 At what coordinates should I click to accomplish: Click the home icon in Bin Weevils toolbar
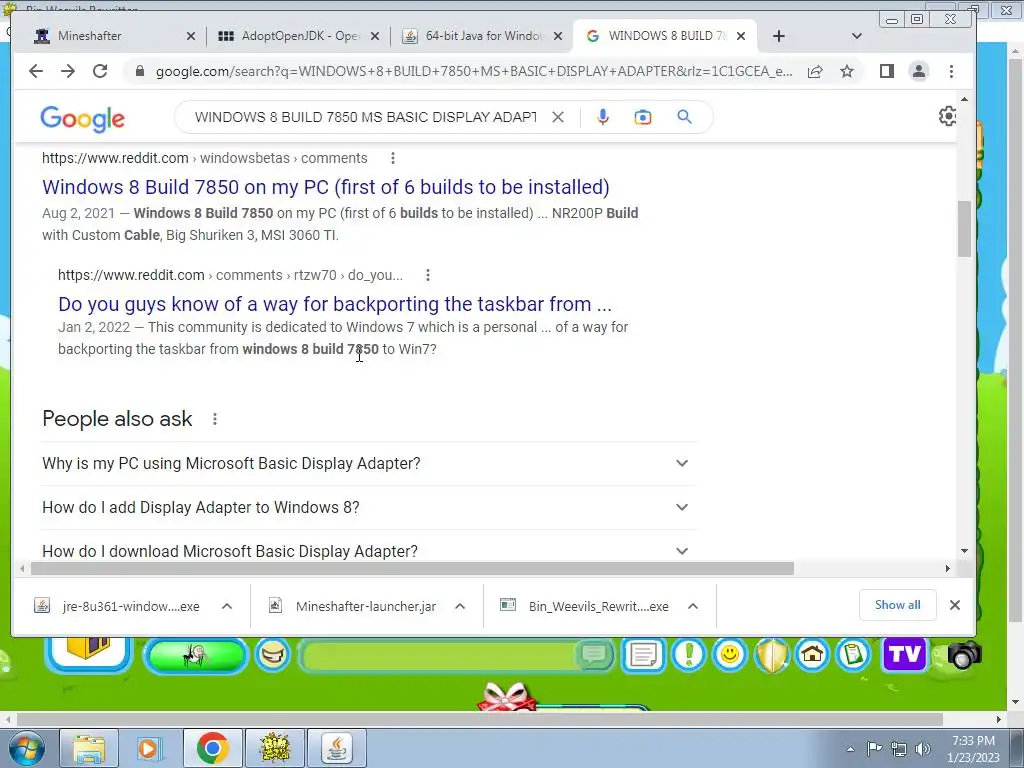click(812, 654)
